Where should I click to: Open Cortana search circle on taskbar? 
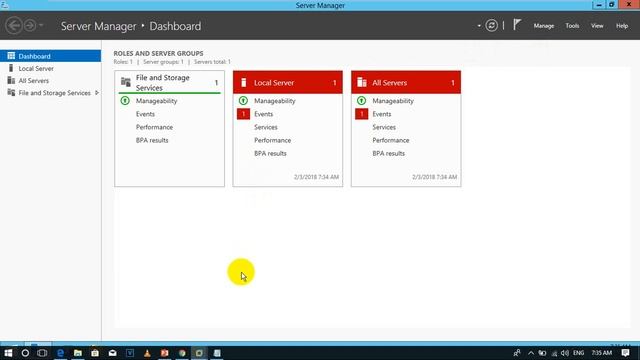(25, 353)
